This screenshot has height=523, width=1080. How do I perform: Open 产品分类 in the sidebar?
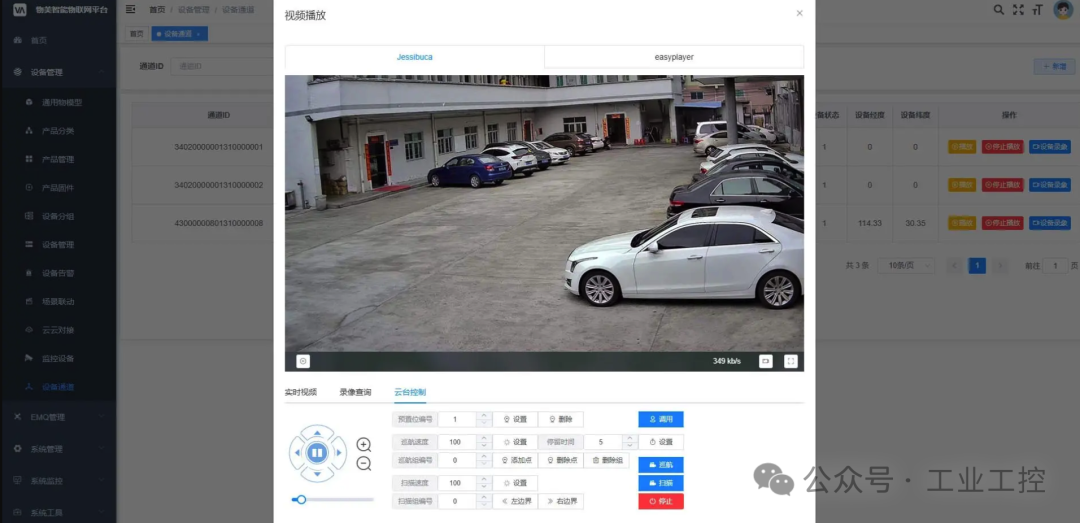(x=58, y=130)
